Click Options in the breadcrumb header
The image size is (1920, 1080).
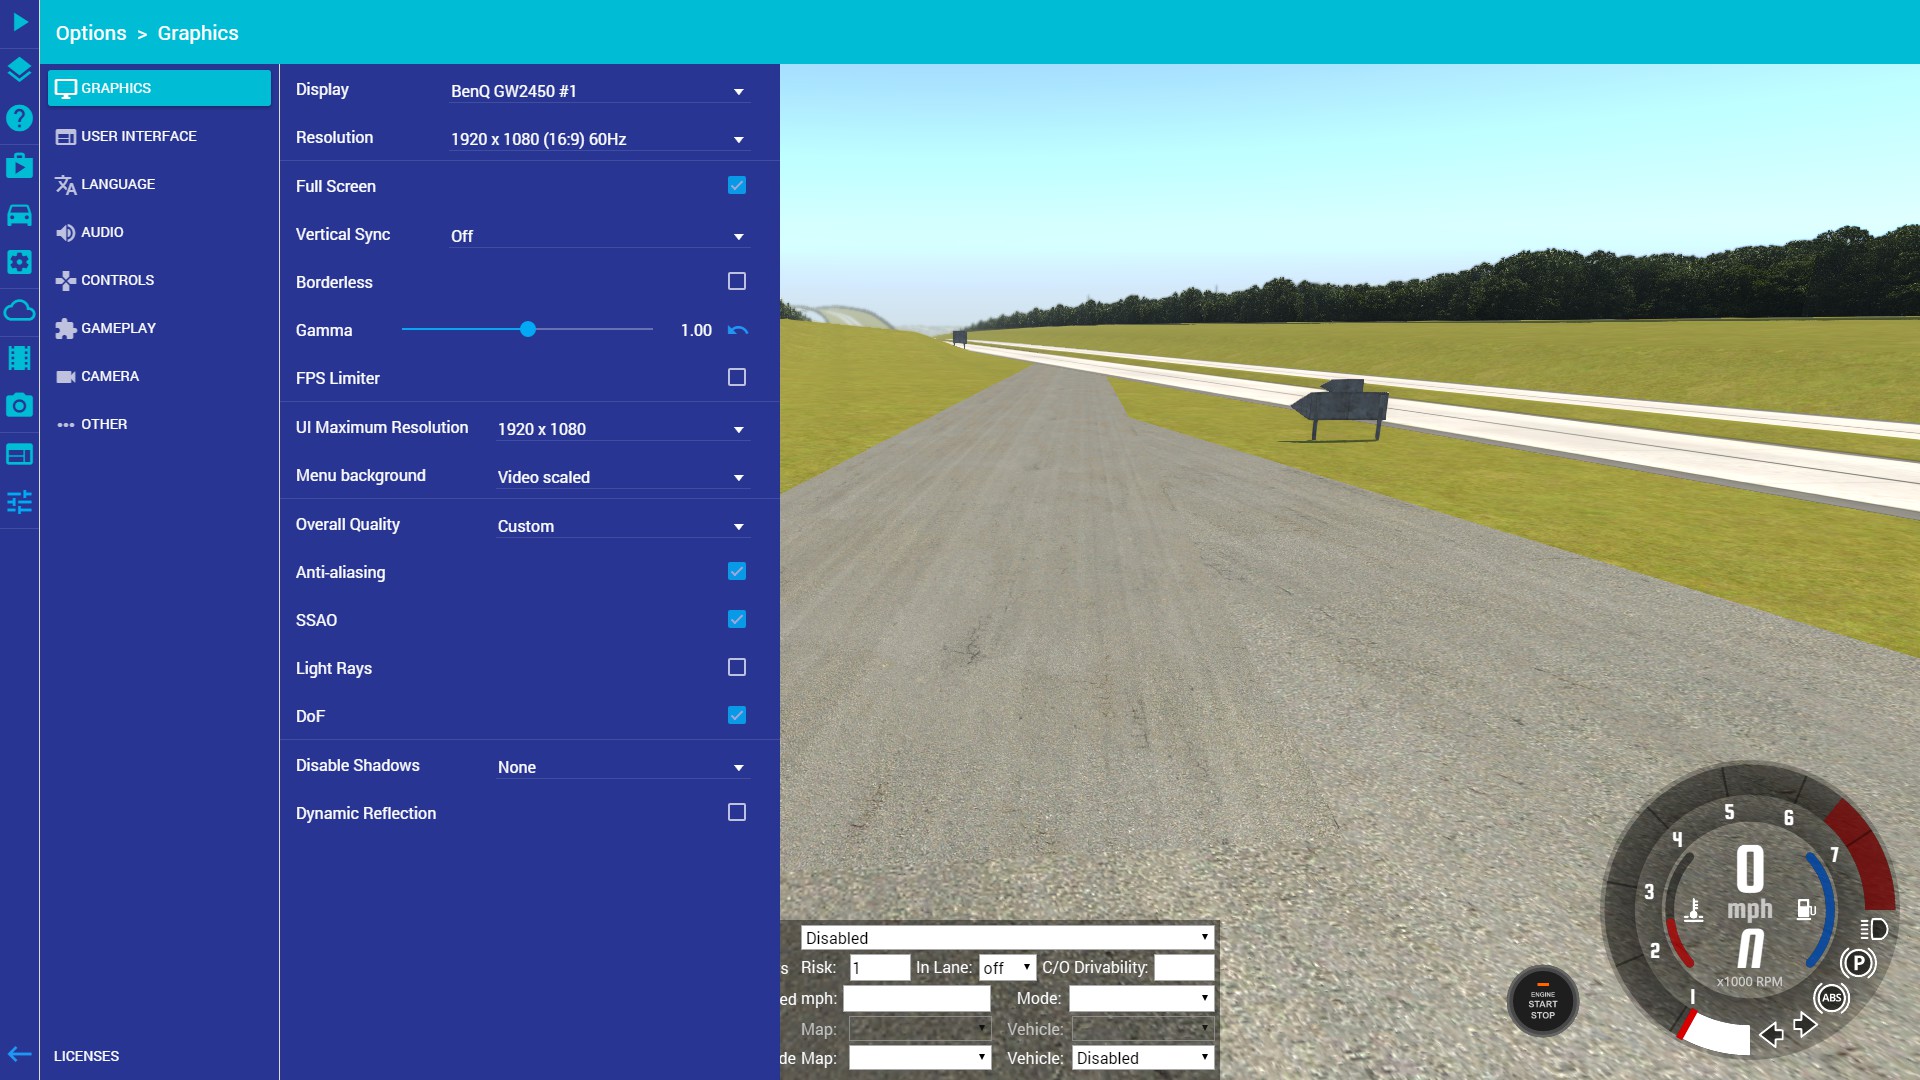91,33
